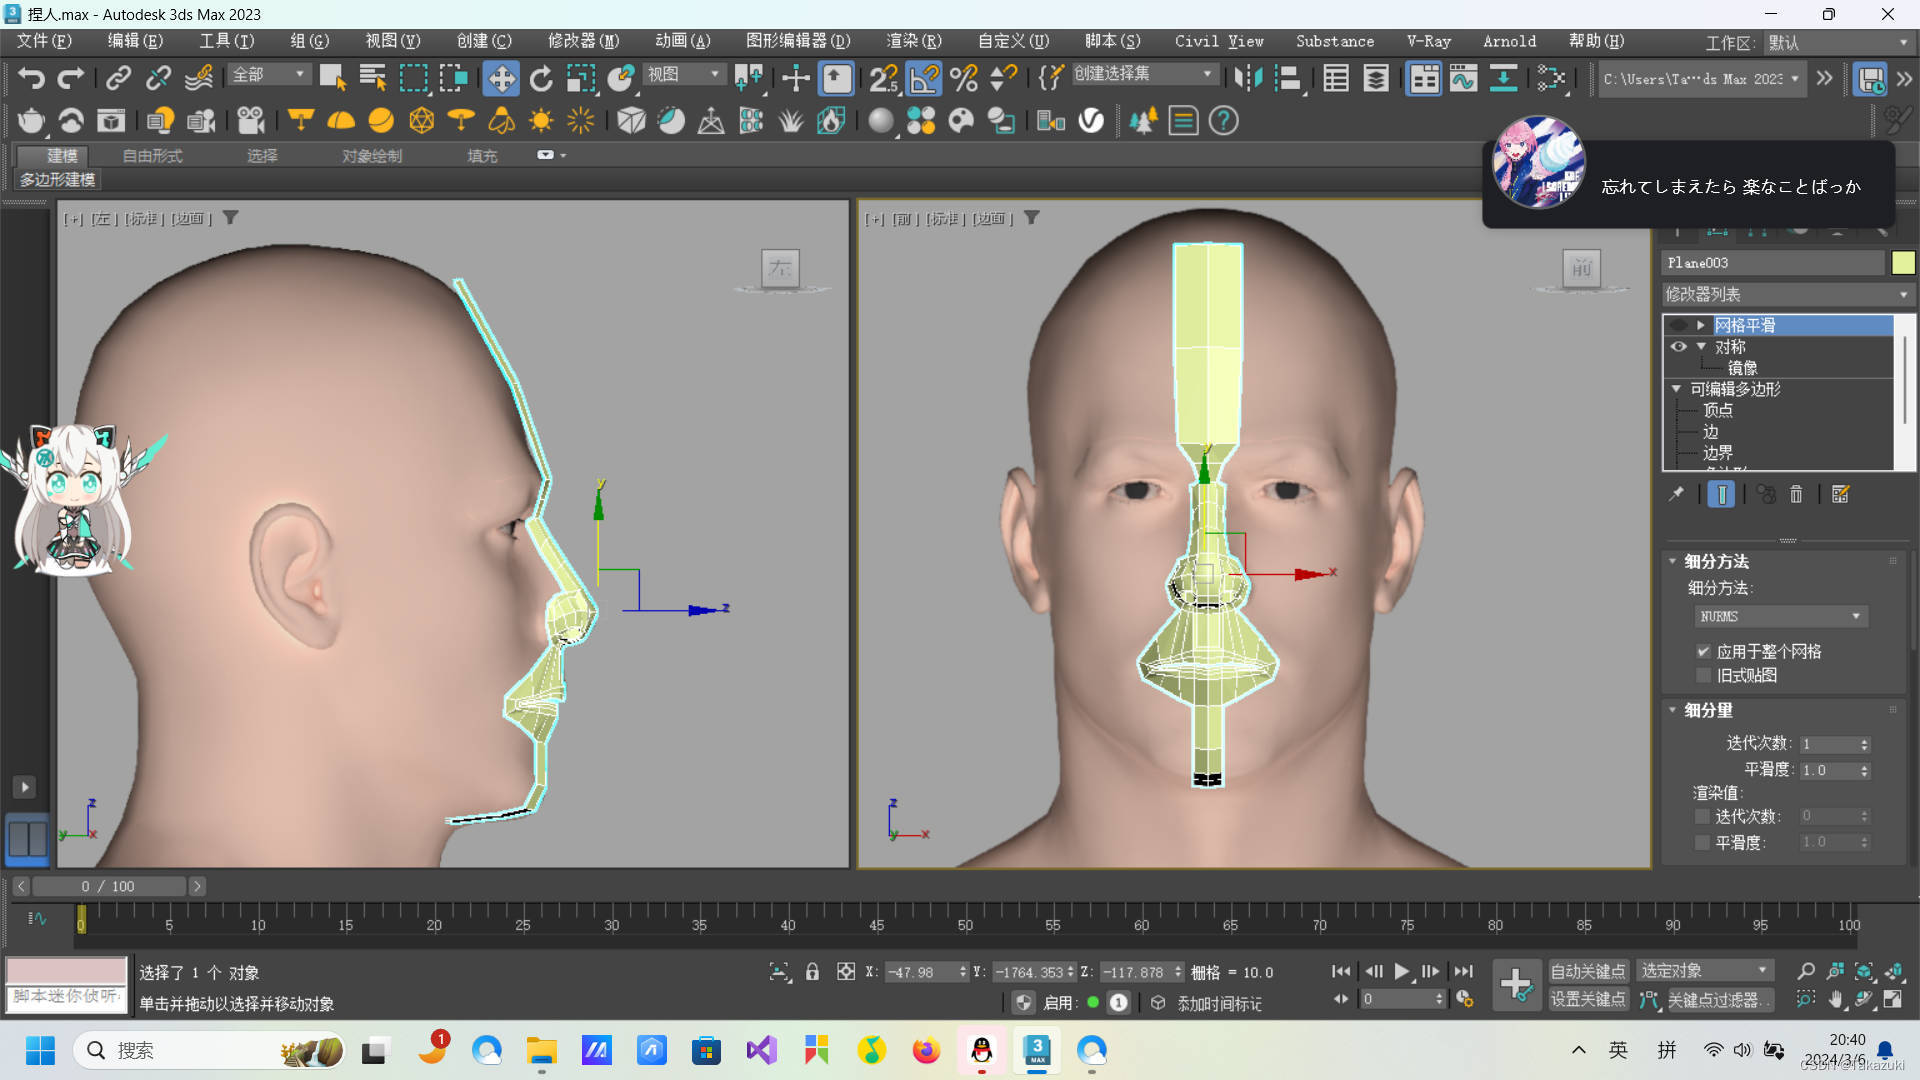
Task: Click the trash Remove Modifier icon
Action: 1796,494
